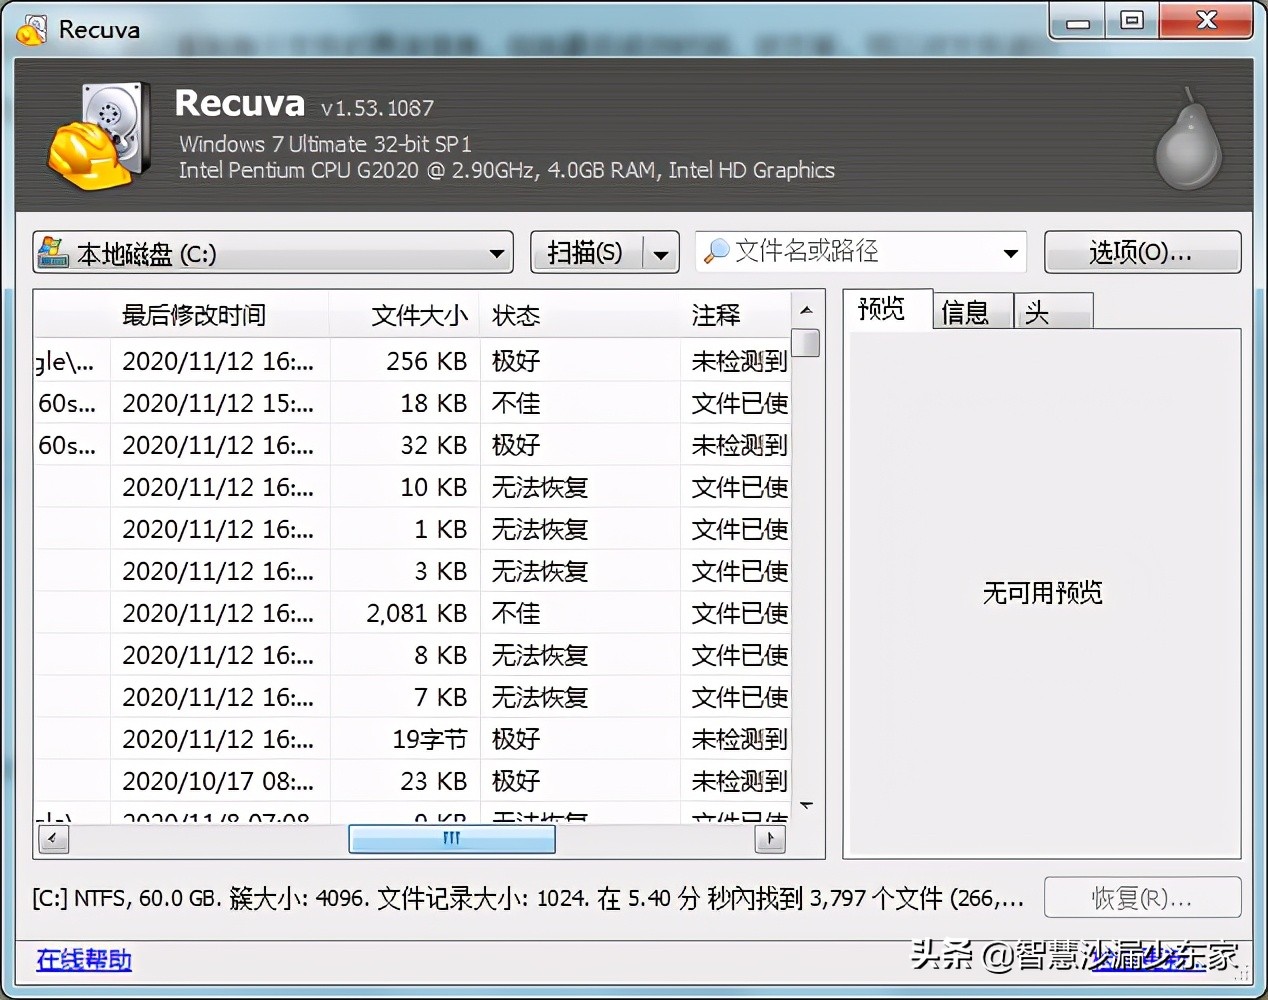
Task: Switch to the 头 tab
Action: tap(1051, 311)
